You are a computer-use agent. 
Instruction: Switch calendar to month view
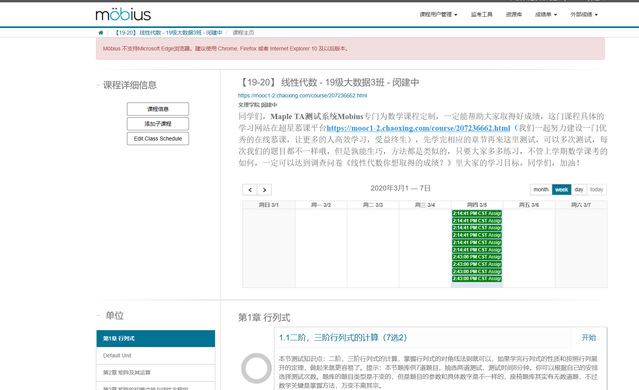tap(541, 189)
